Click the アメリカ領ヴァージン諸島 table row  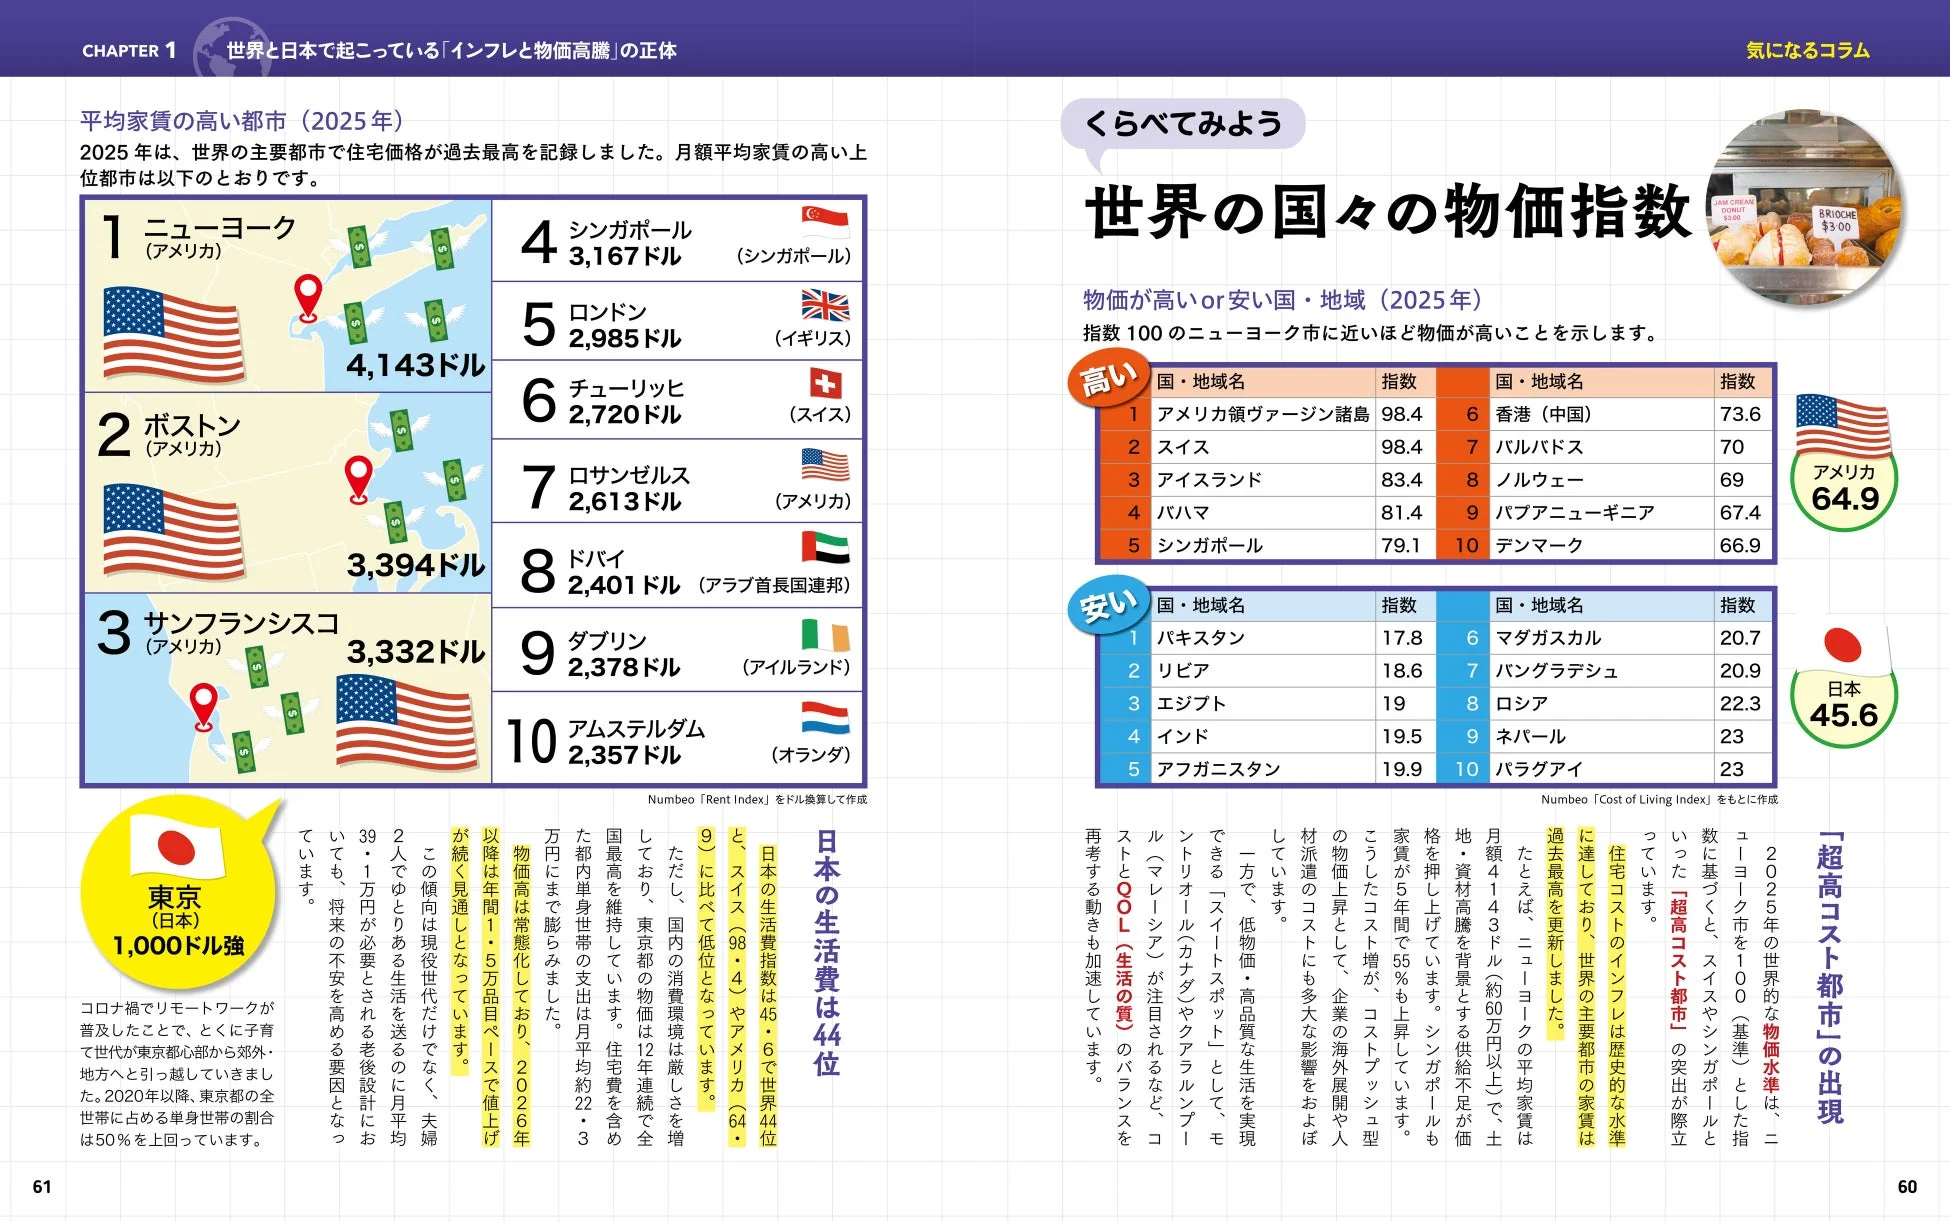(x=1268, y=414)
